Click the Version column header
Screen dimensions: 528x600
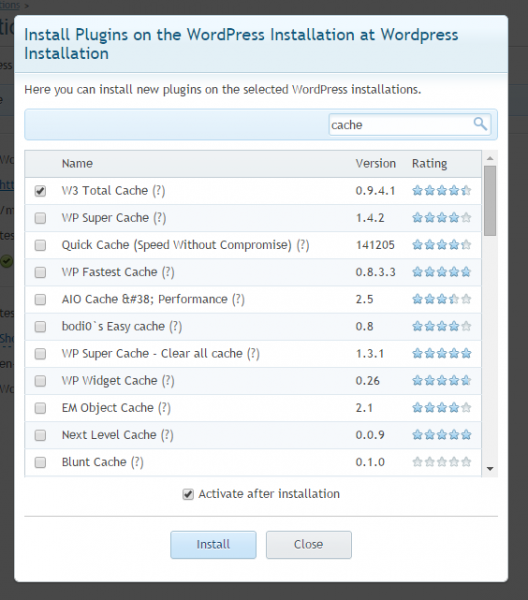[x=375, y=163]
